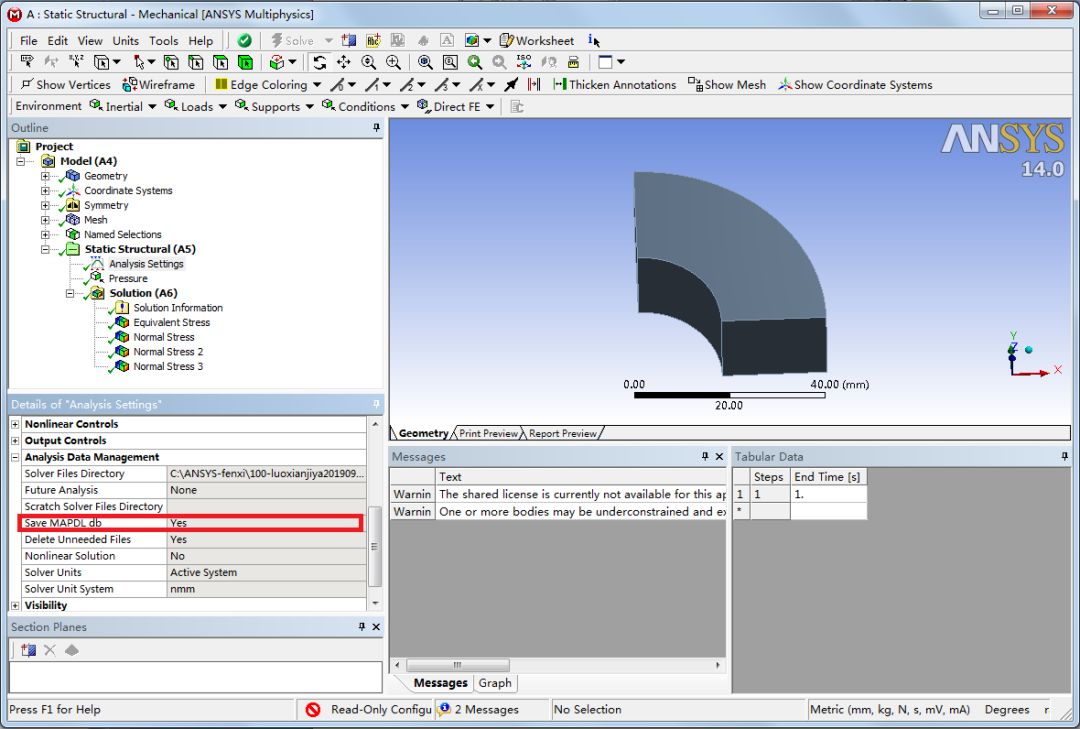Select the Vertex selection filter icon
The image size is (1080, 729).
tap(171, 63)
